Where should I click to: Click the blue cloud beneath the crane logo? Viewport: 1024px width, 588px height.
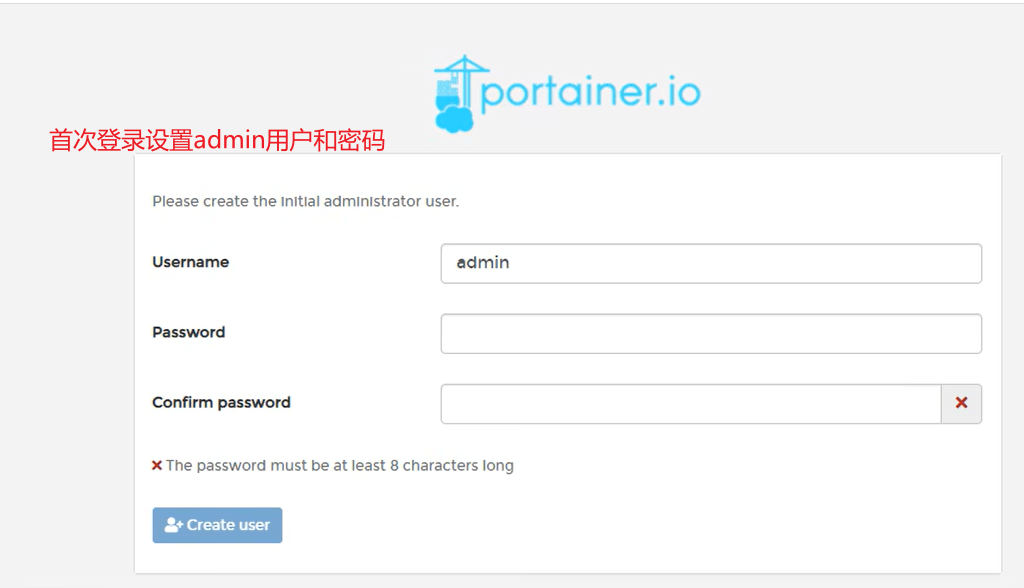pyautogui.click(x=455, y=120)
